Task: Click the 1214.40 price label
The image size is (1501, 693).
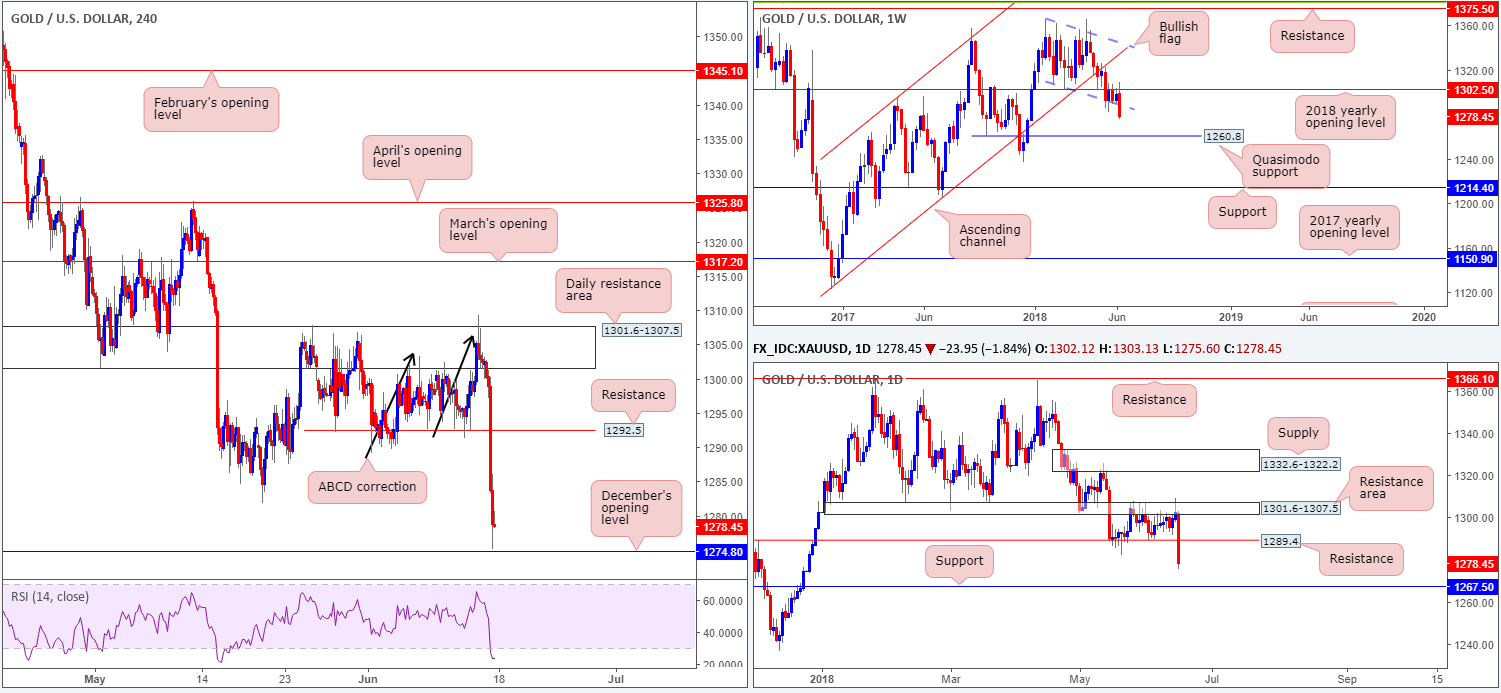Action: 1473,187
